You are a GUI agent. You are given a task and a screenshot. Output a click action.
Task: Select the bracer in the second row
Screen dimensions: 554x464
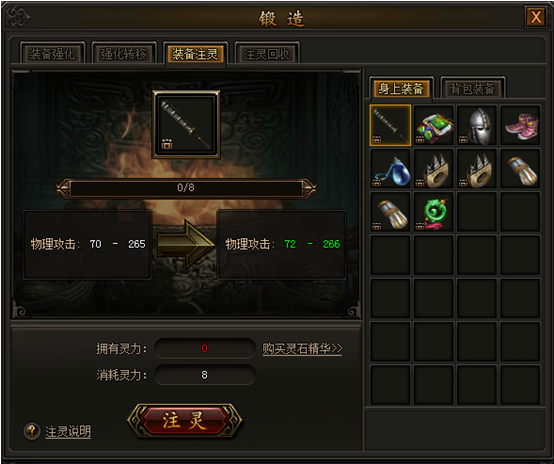(520, 169)
